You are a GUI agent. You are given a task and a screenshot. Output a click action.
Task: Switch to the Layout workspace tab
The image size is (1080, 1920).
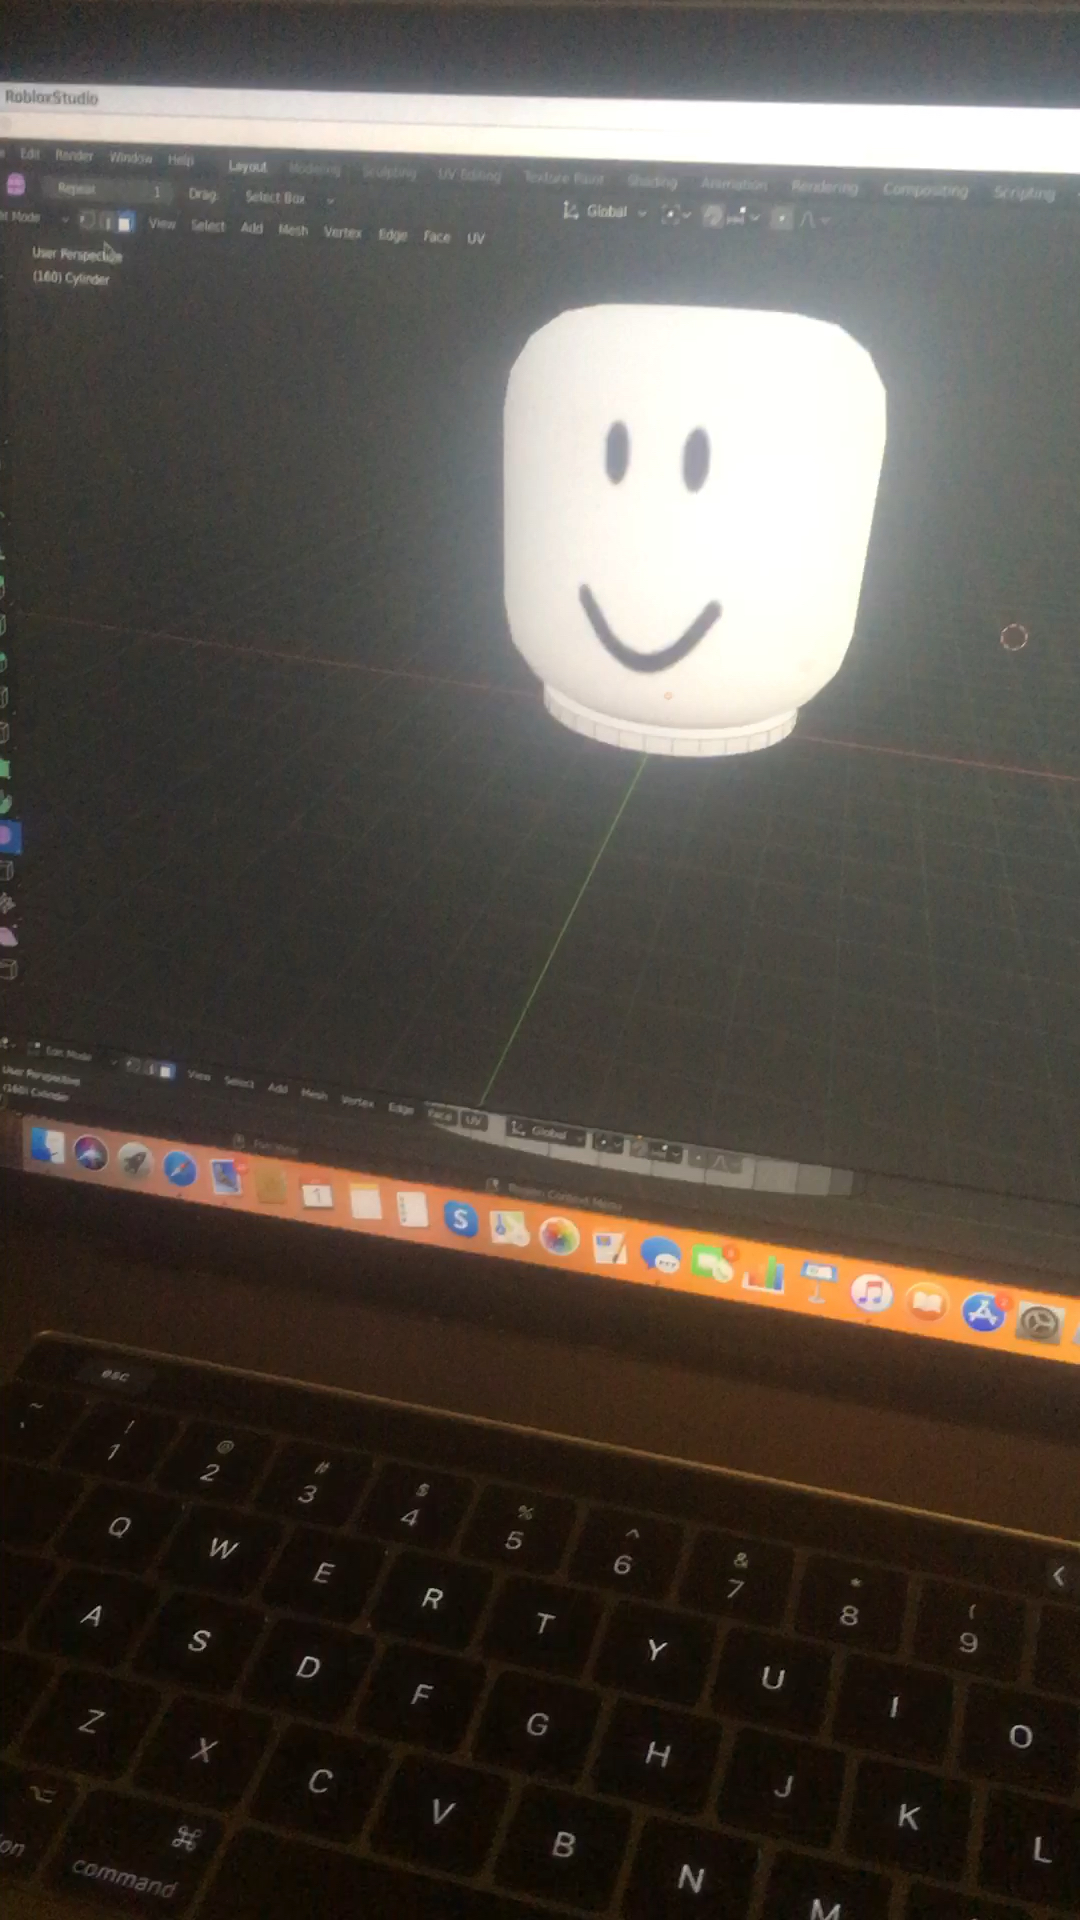[x=248, y=166]
